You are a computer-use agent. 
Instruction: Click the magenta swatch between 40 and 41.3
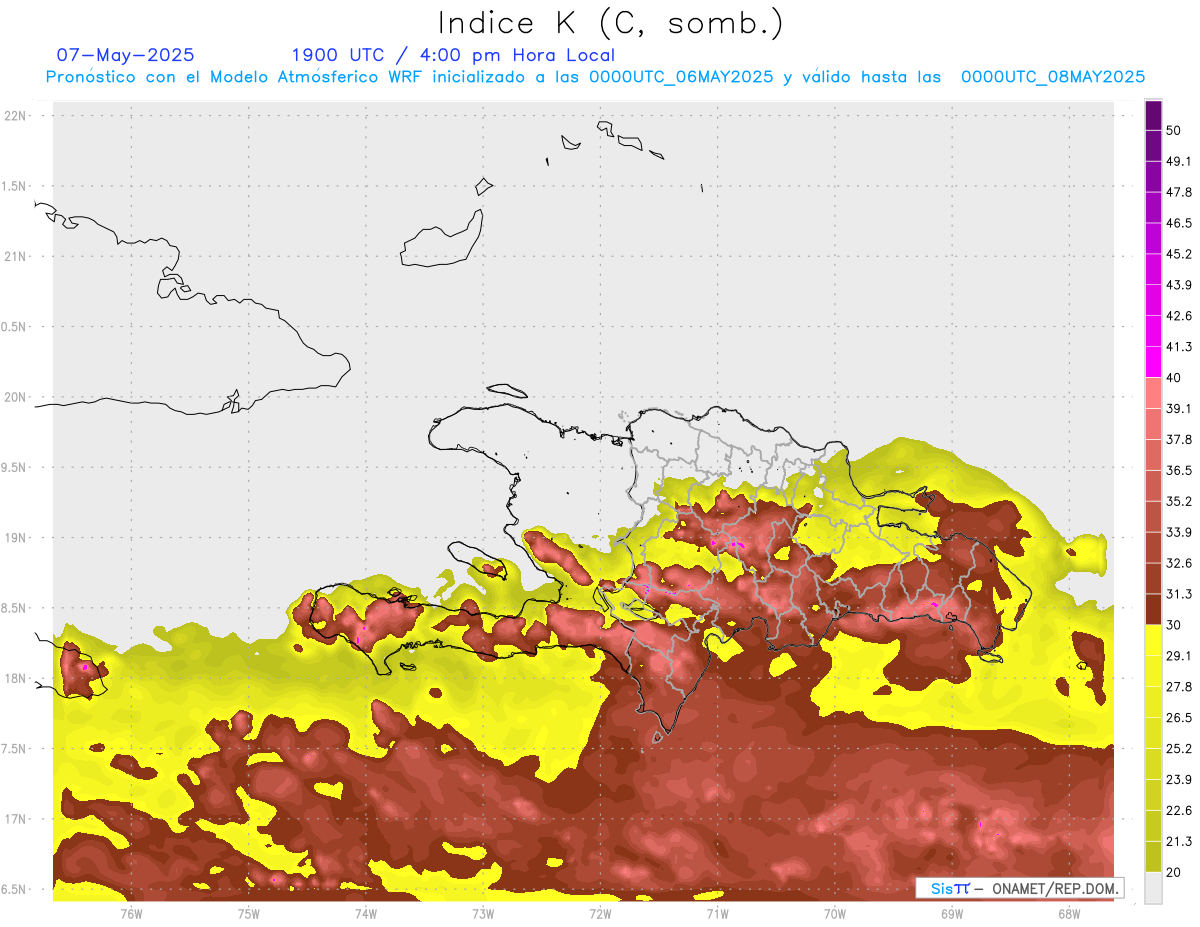point(1153,362)
